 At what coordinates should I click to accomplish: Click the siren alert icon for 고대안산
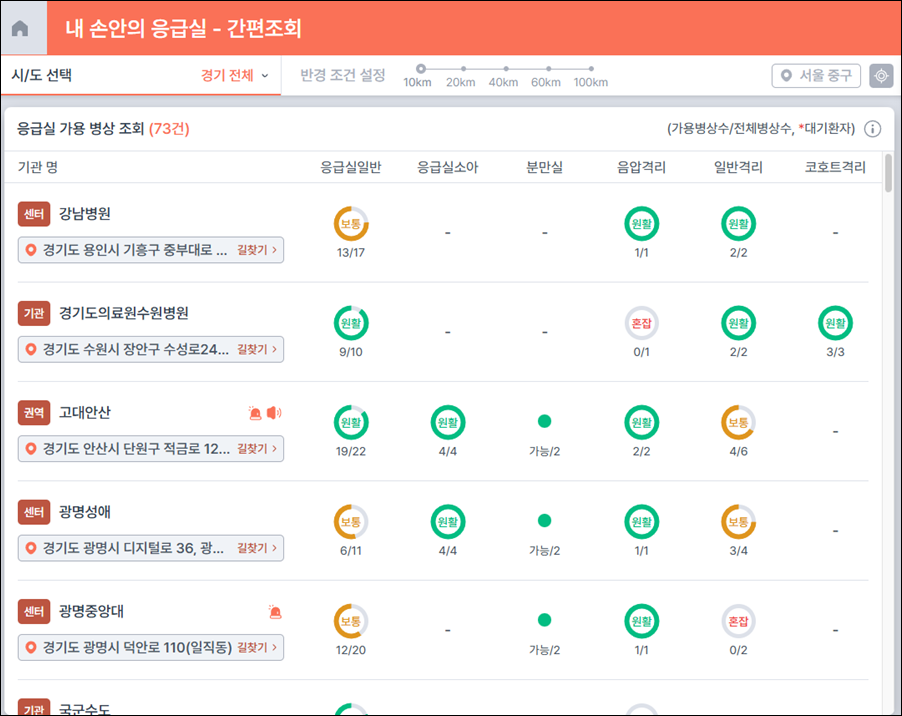point(255,413)
